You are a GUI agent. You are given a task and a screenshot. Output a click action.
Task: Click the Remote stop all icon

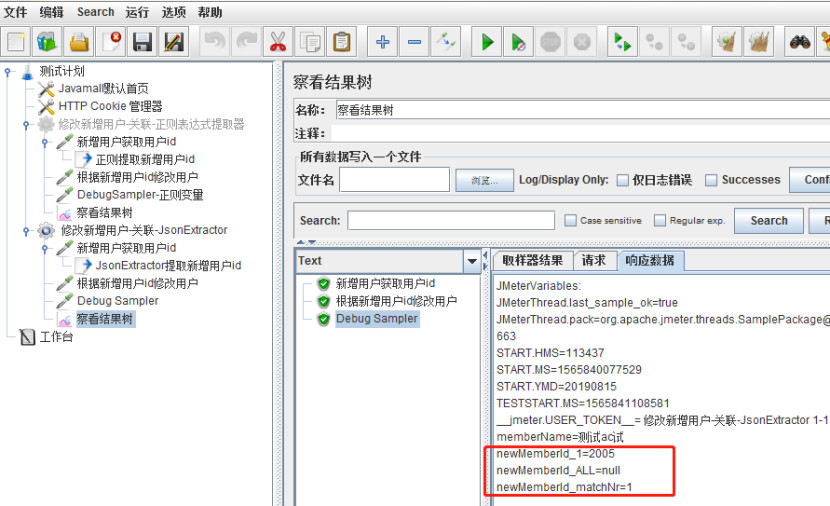pyautogui.click(x=654, y=41)
